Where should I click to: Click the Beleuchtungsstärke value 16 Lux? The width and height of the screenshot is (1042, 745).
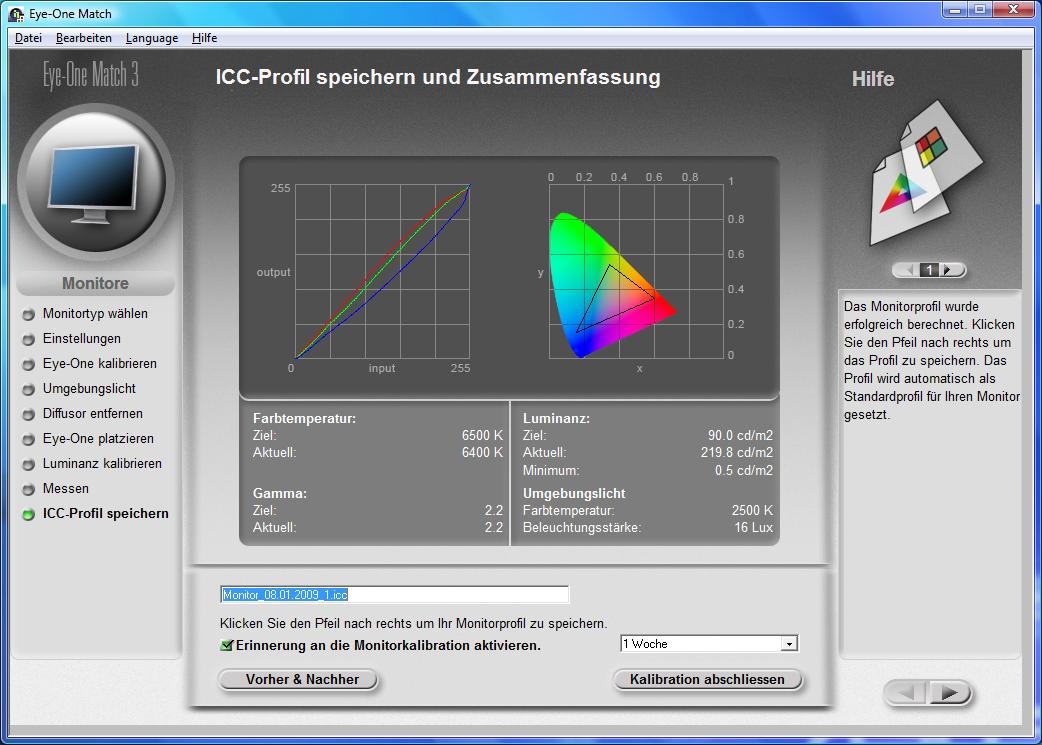point(754,528)
